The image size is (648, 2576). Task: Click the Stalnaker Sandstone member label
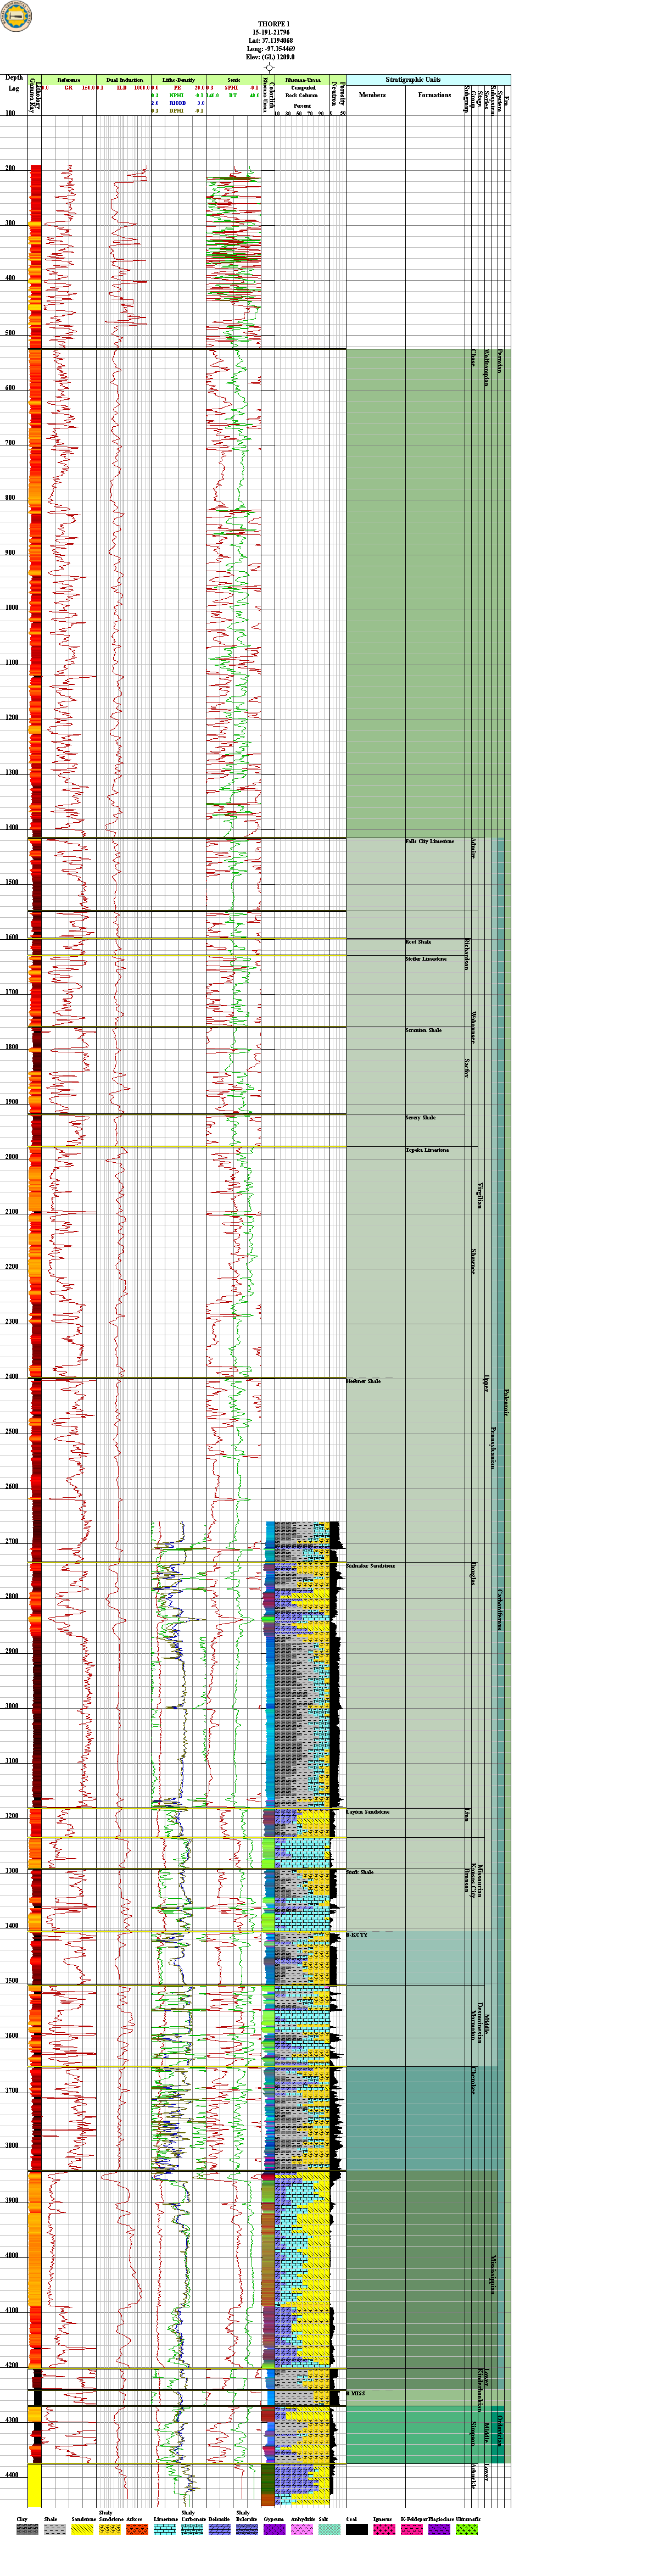pos(370,1566)
